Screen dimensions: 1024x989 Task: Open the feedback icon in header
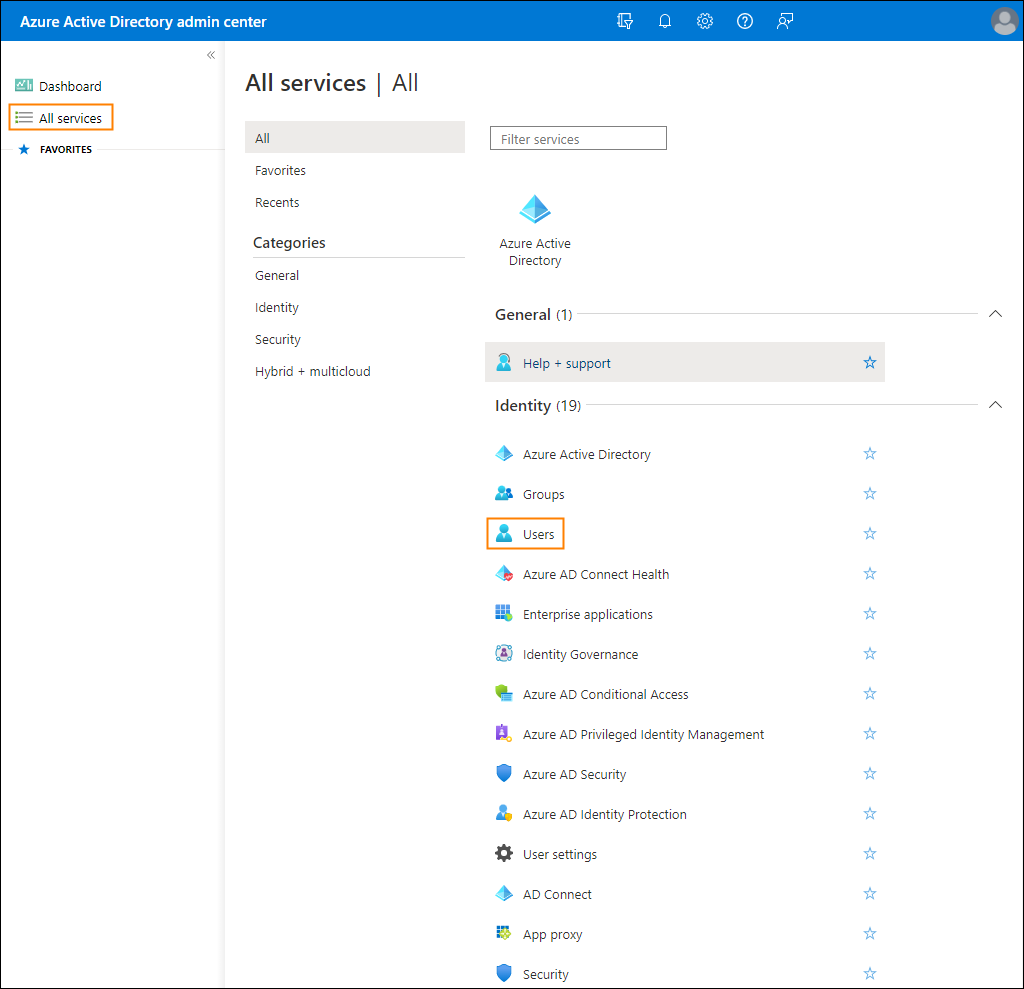[x=784, y=22]
